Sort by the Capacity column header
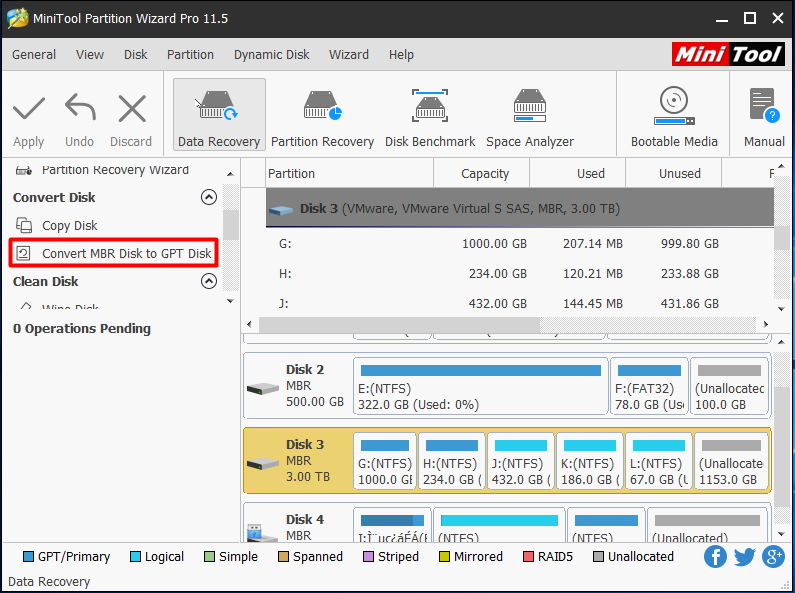Screen dimensions: 795x593 point(482,173)
